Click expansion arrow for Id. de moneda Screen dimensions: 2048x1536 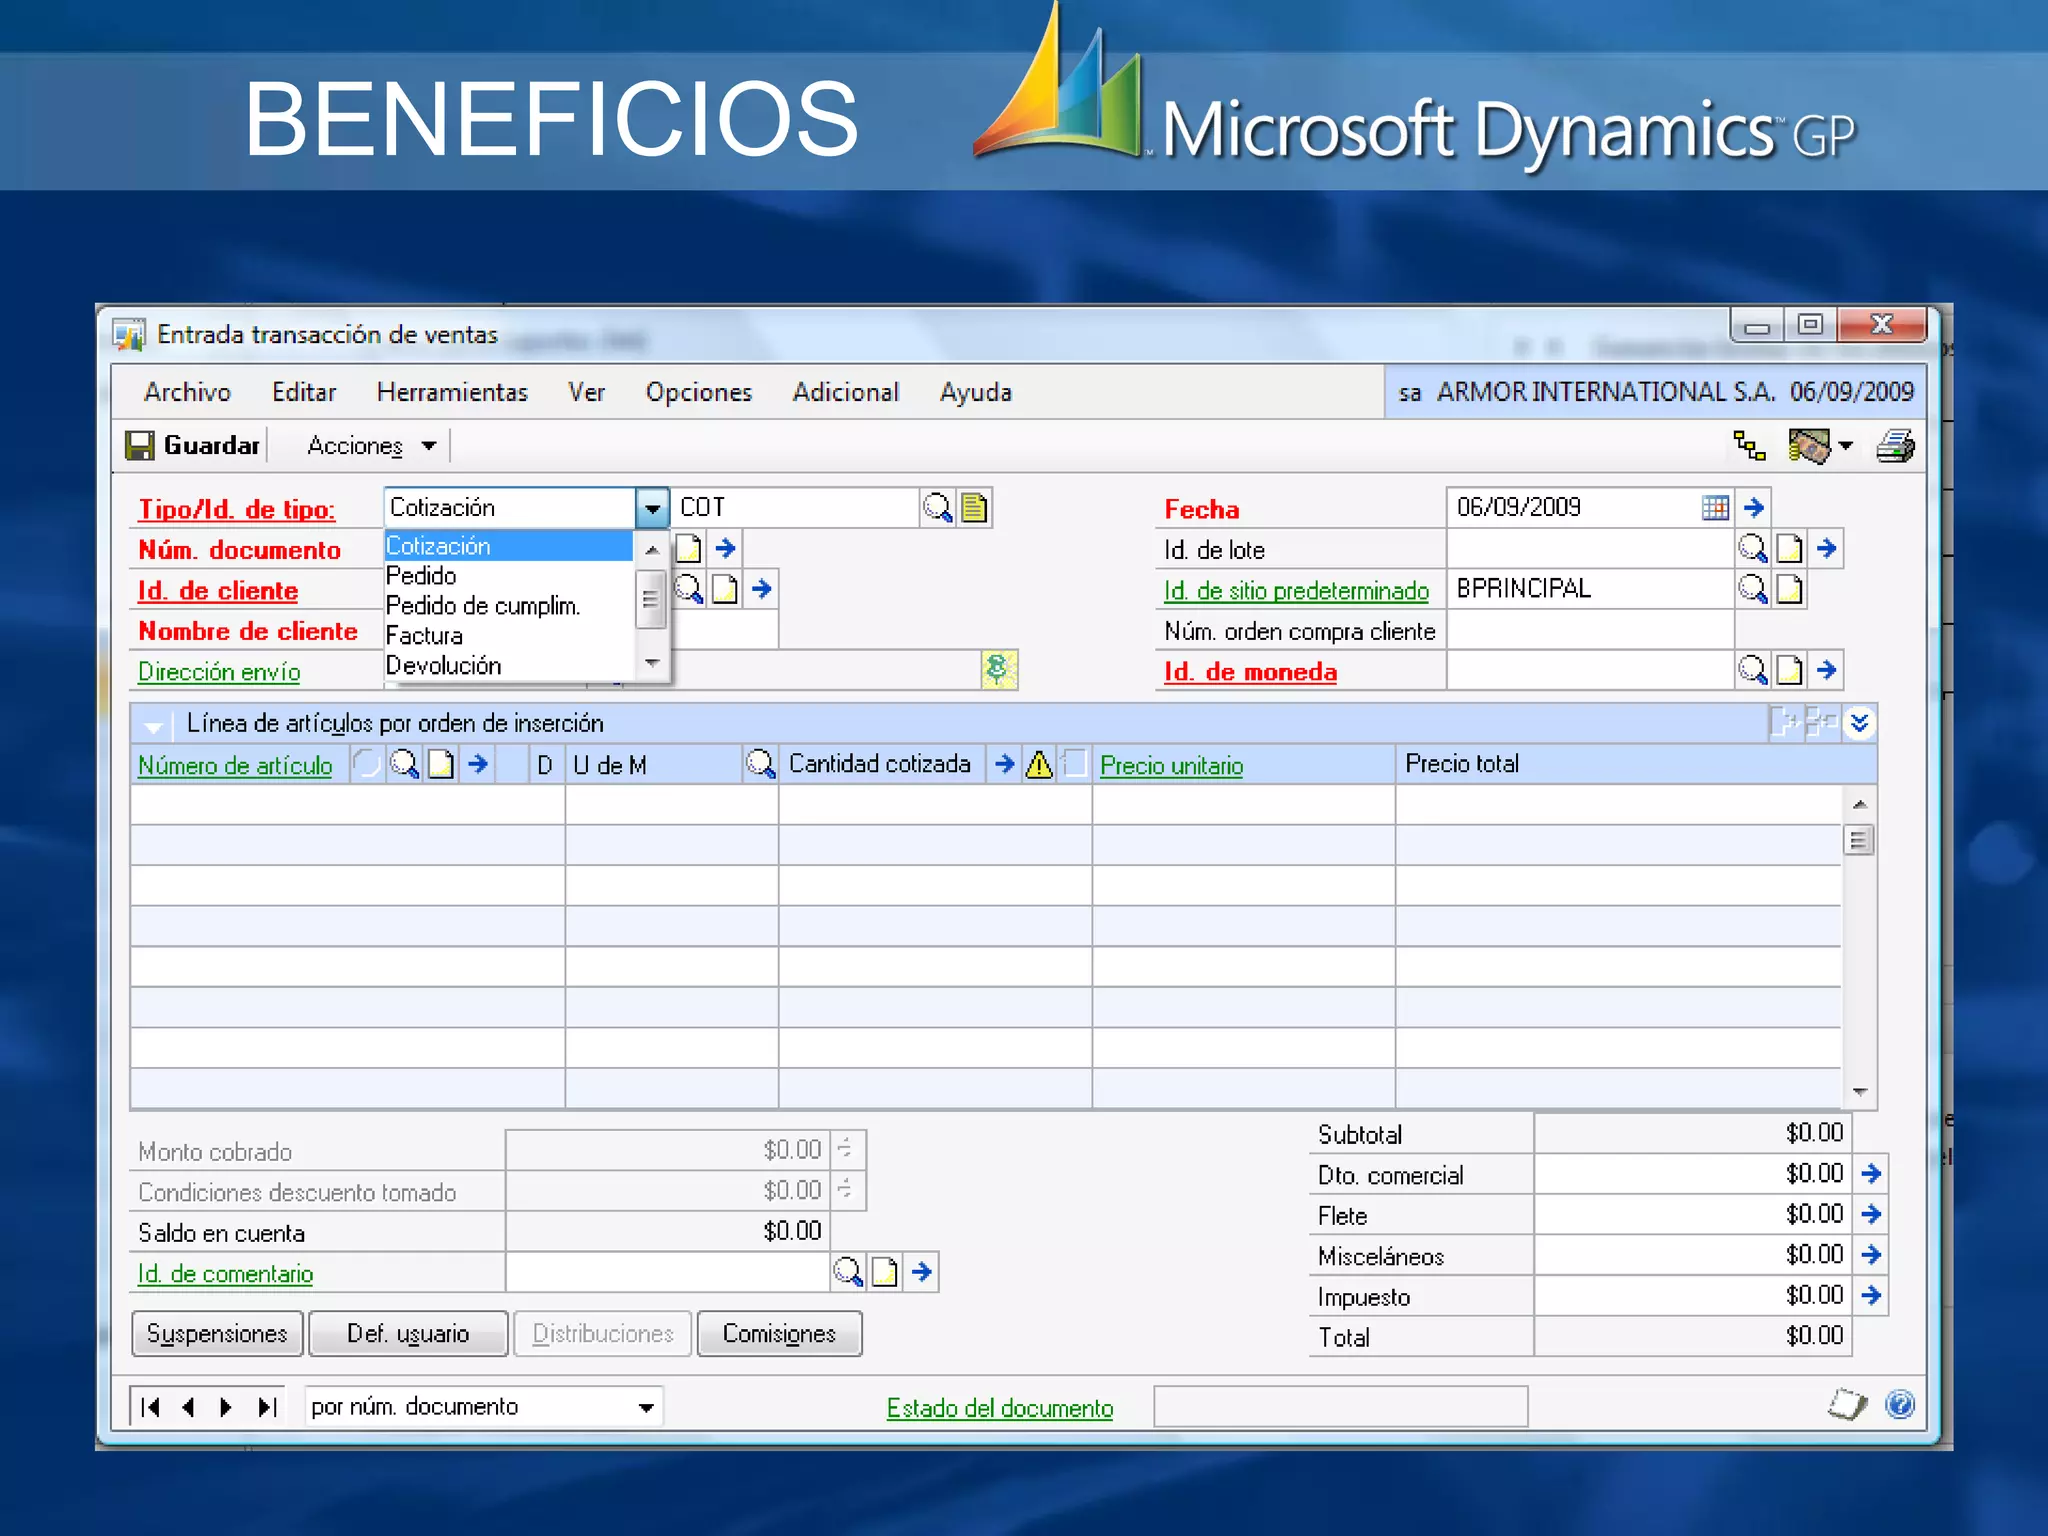click(x=1827, y=670)
